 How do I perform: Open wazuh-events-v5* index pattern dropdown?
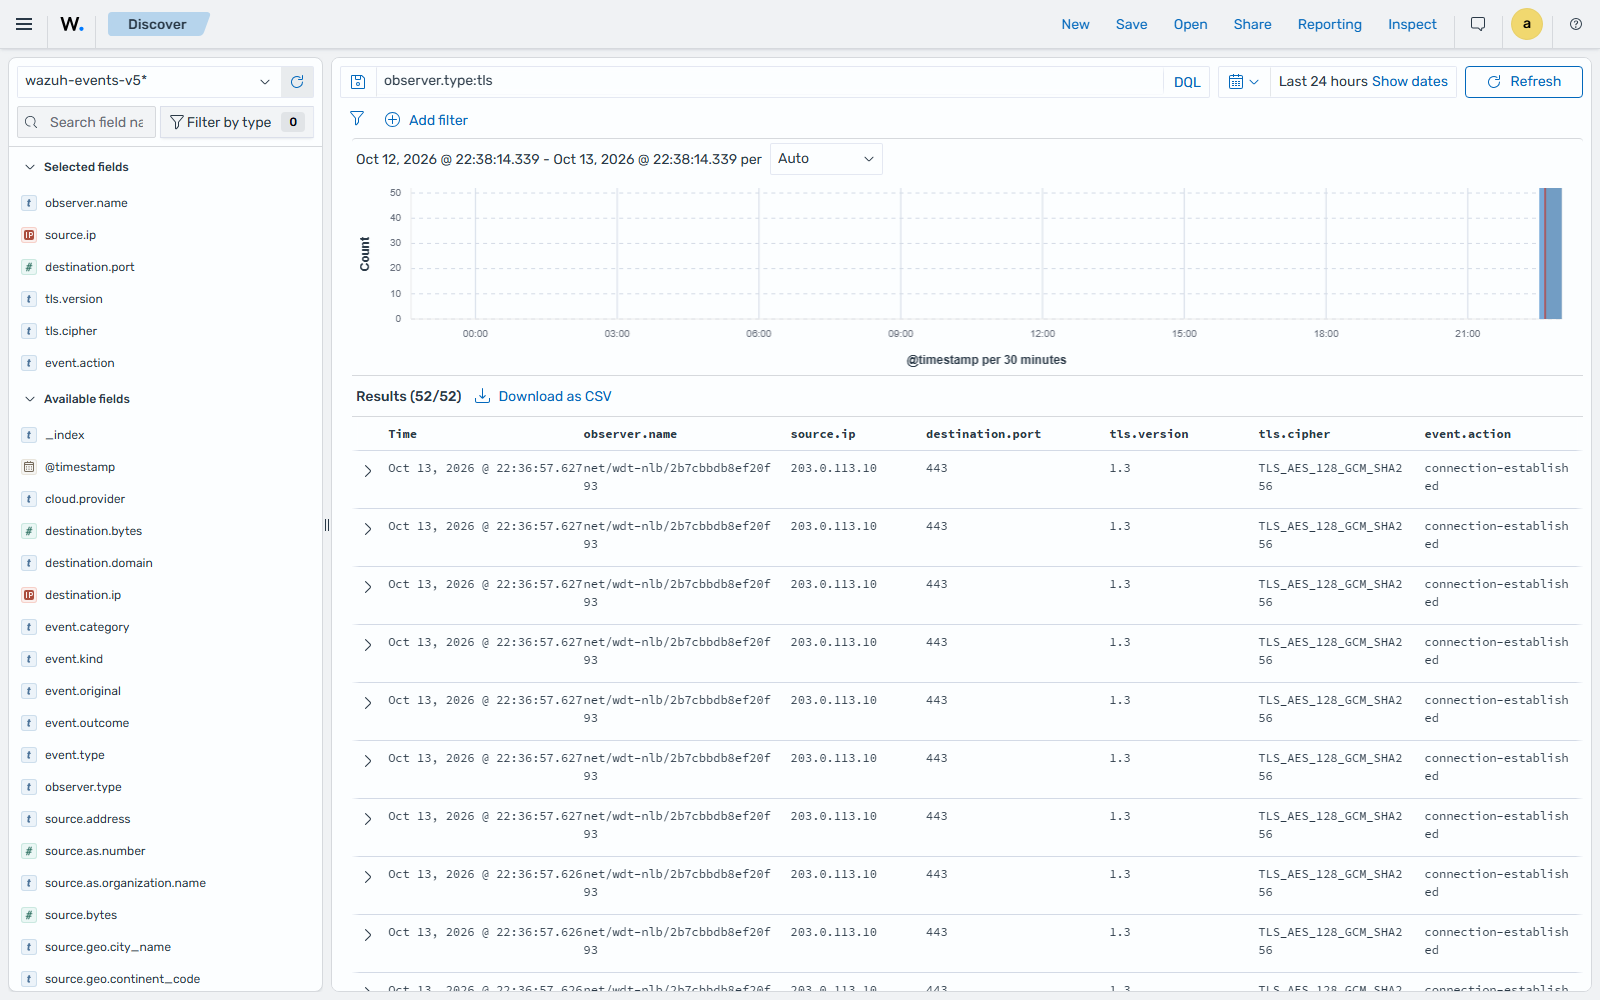pos(147,81)
